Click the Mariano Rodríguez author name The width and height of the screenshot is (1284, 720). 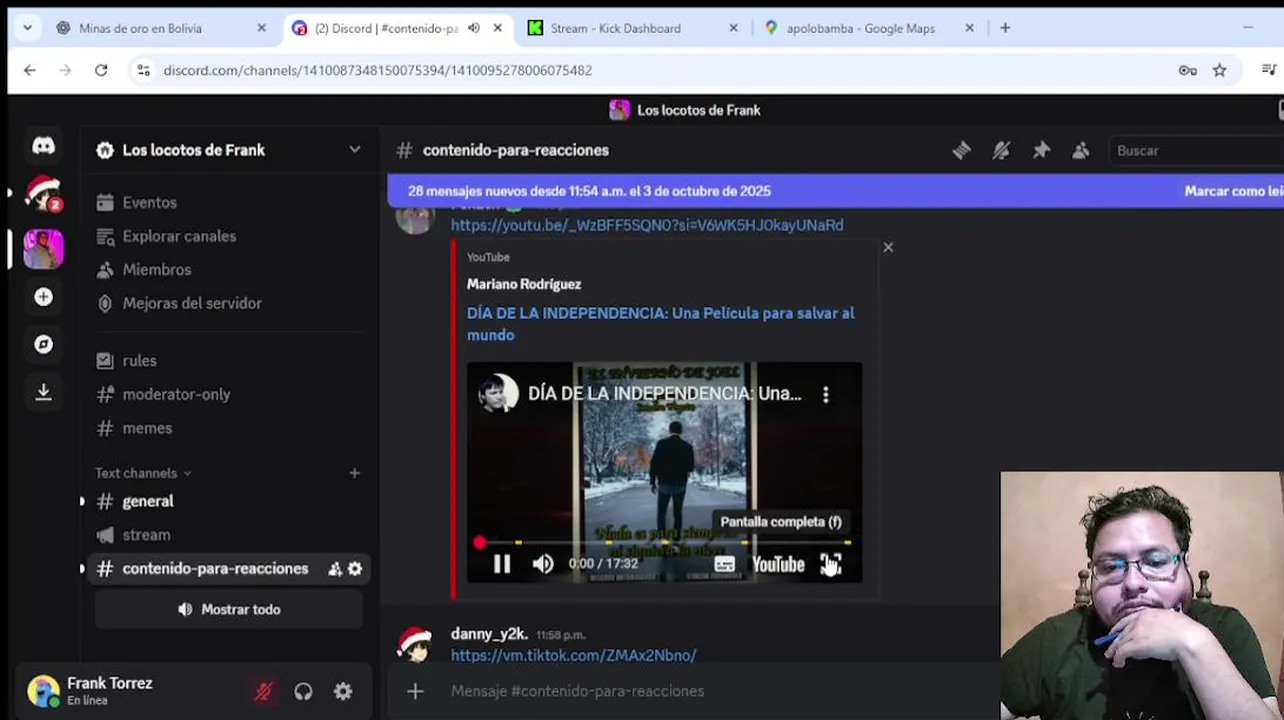(x=524, y=284)
